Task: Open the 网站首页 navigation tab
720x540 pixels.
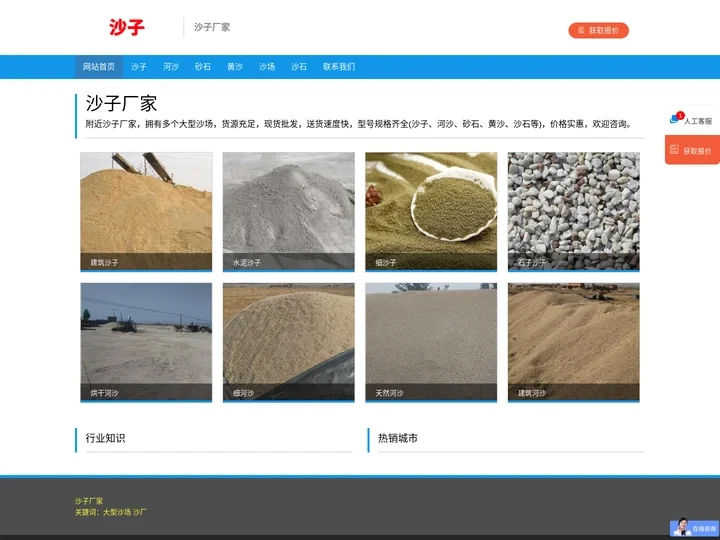Action: coord(98,67)
